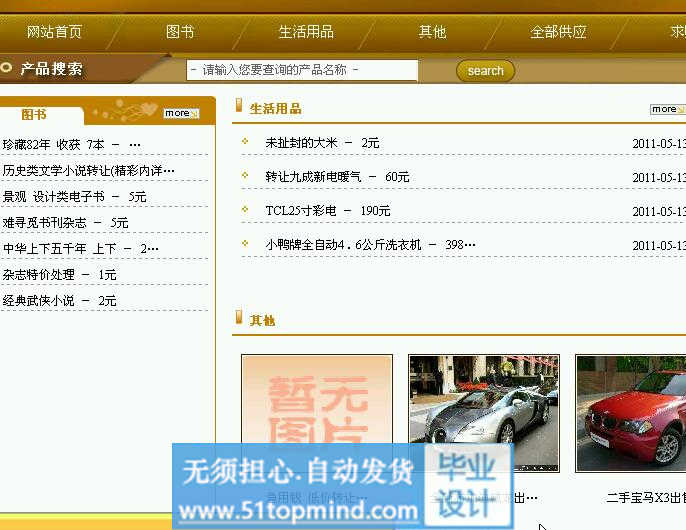Image resolution: width=686 pixels, height=530 pixels.
Task: Open the 二手宝马X3 caption link
Action: click(646, 498)
